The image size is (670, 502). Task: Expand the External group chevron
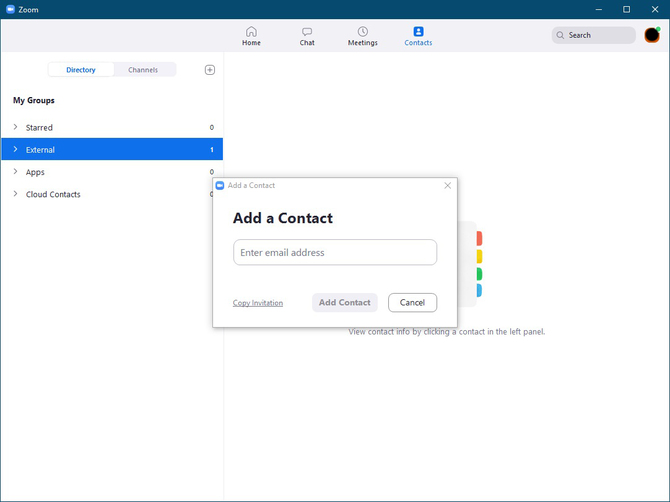(15, 149)
